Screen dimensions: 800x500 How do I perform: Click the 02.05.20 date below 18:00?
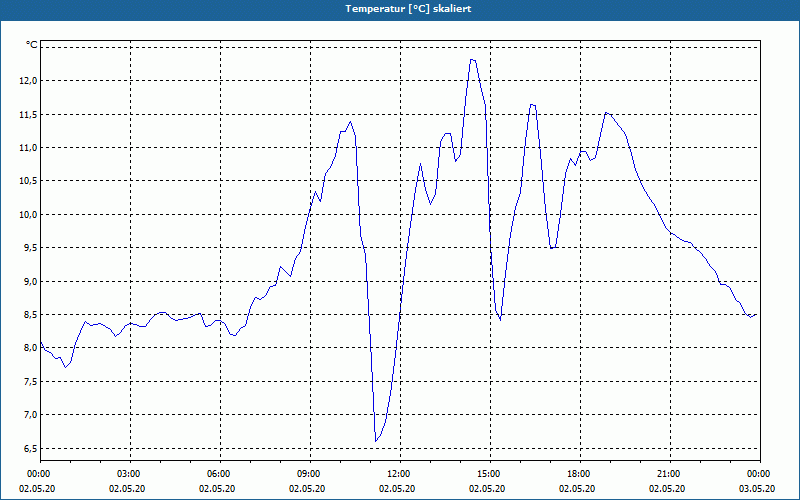(x=577, y=489)
